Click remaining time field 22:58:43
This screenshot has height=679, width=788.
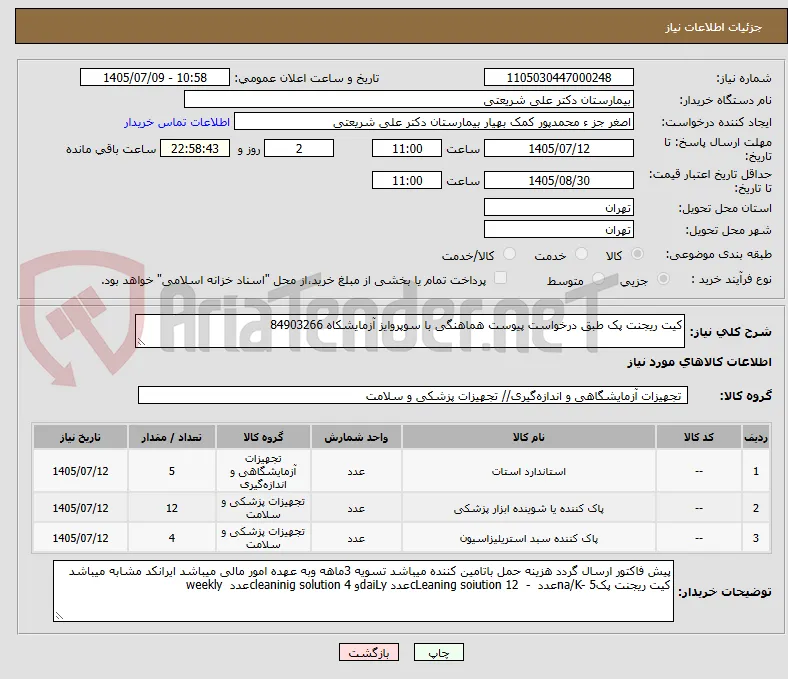[x=195, y=148]
